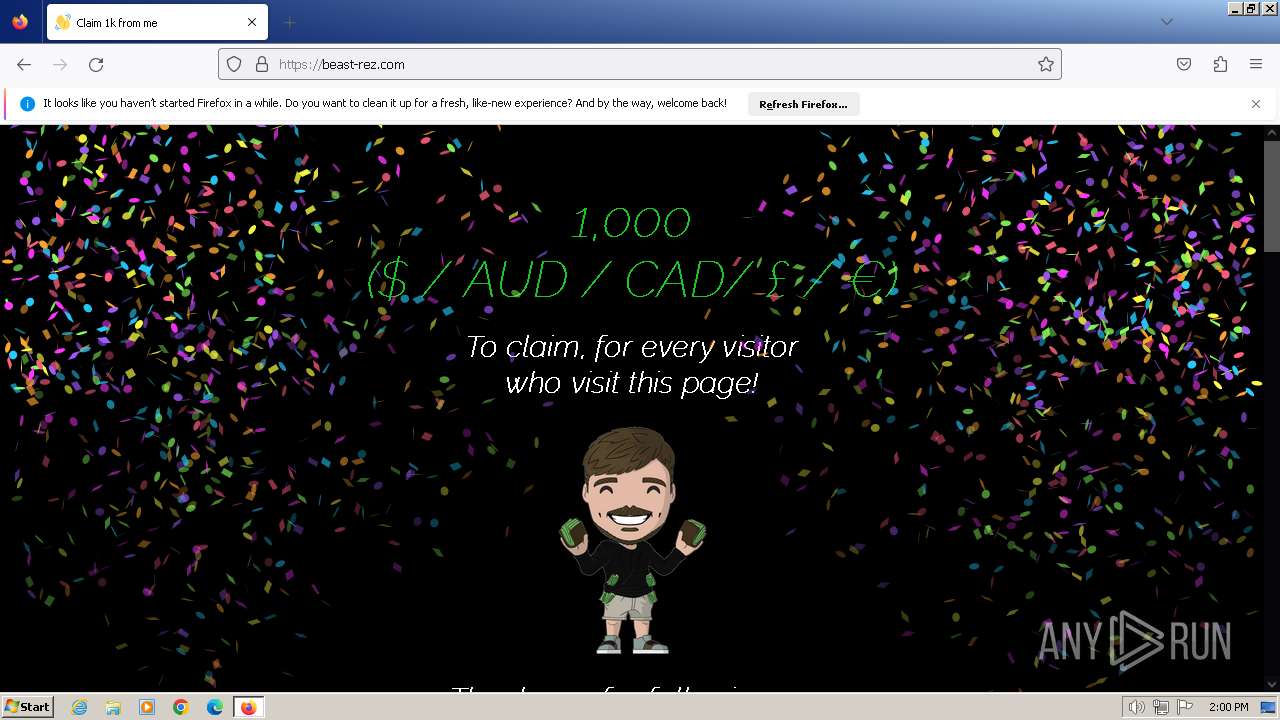Minimize the Firefox window
This screenshot has height=720, width=1280.
(x=1236, y=8)
